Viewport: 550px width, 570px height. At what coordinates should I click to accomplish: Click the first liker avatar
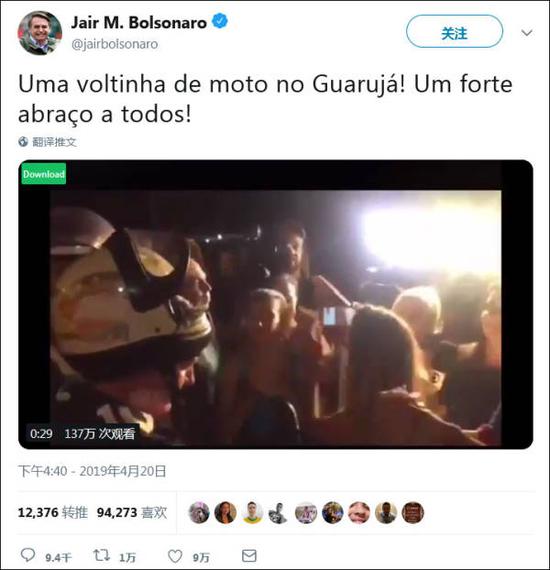(x=199, y=513)
